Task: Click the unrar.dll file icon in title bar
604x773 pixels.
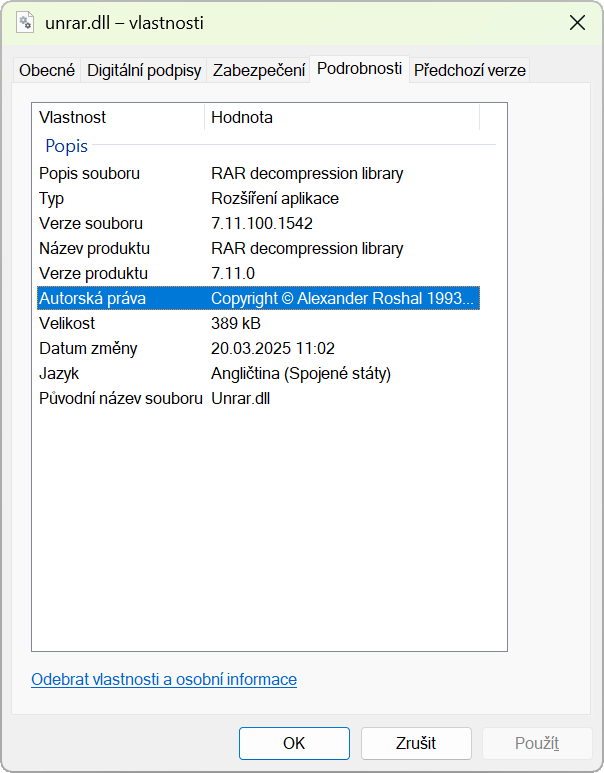Action: point(25,23)
